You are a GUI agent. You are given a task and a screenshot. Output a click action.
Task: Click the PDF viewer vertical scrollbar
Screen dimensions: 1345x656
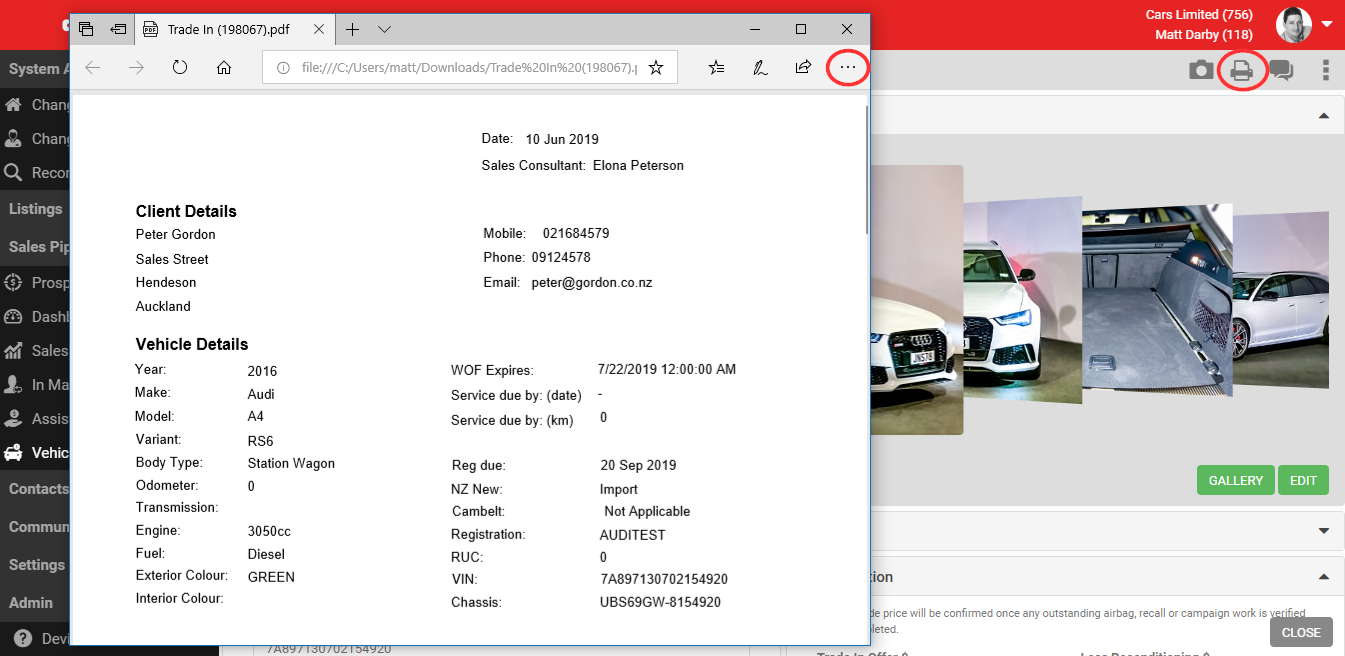click(866, 170)
